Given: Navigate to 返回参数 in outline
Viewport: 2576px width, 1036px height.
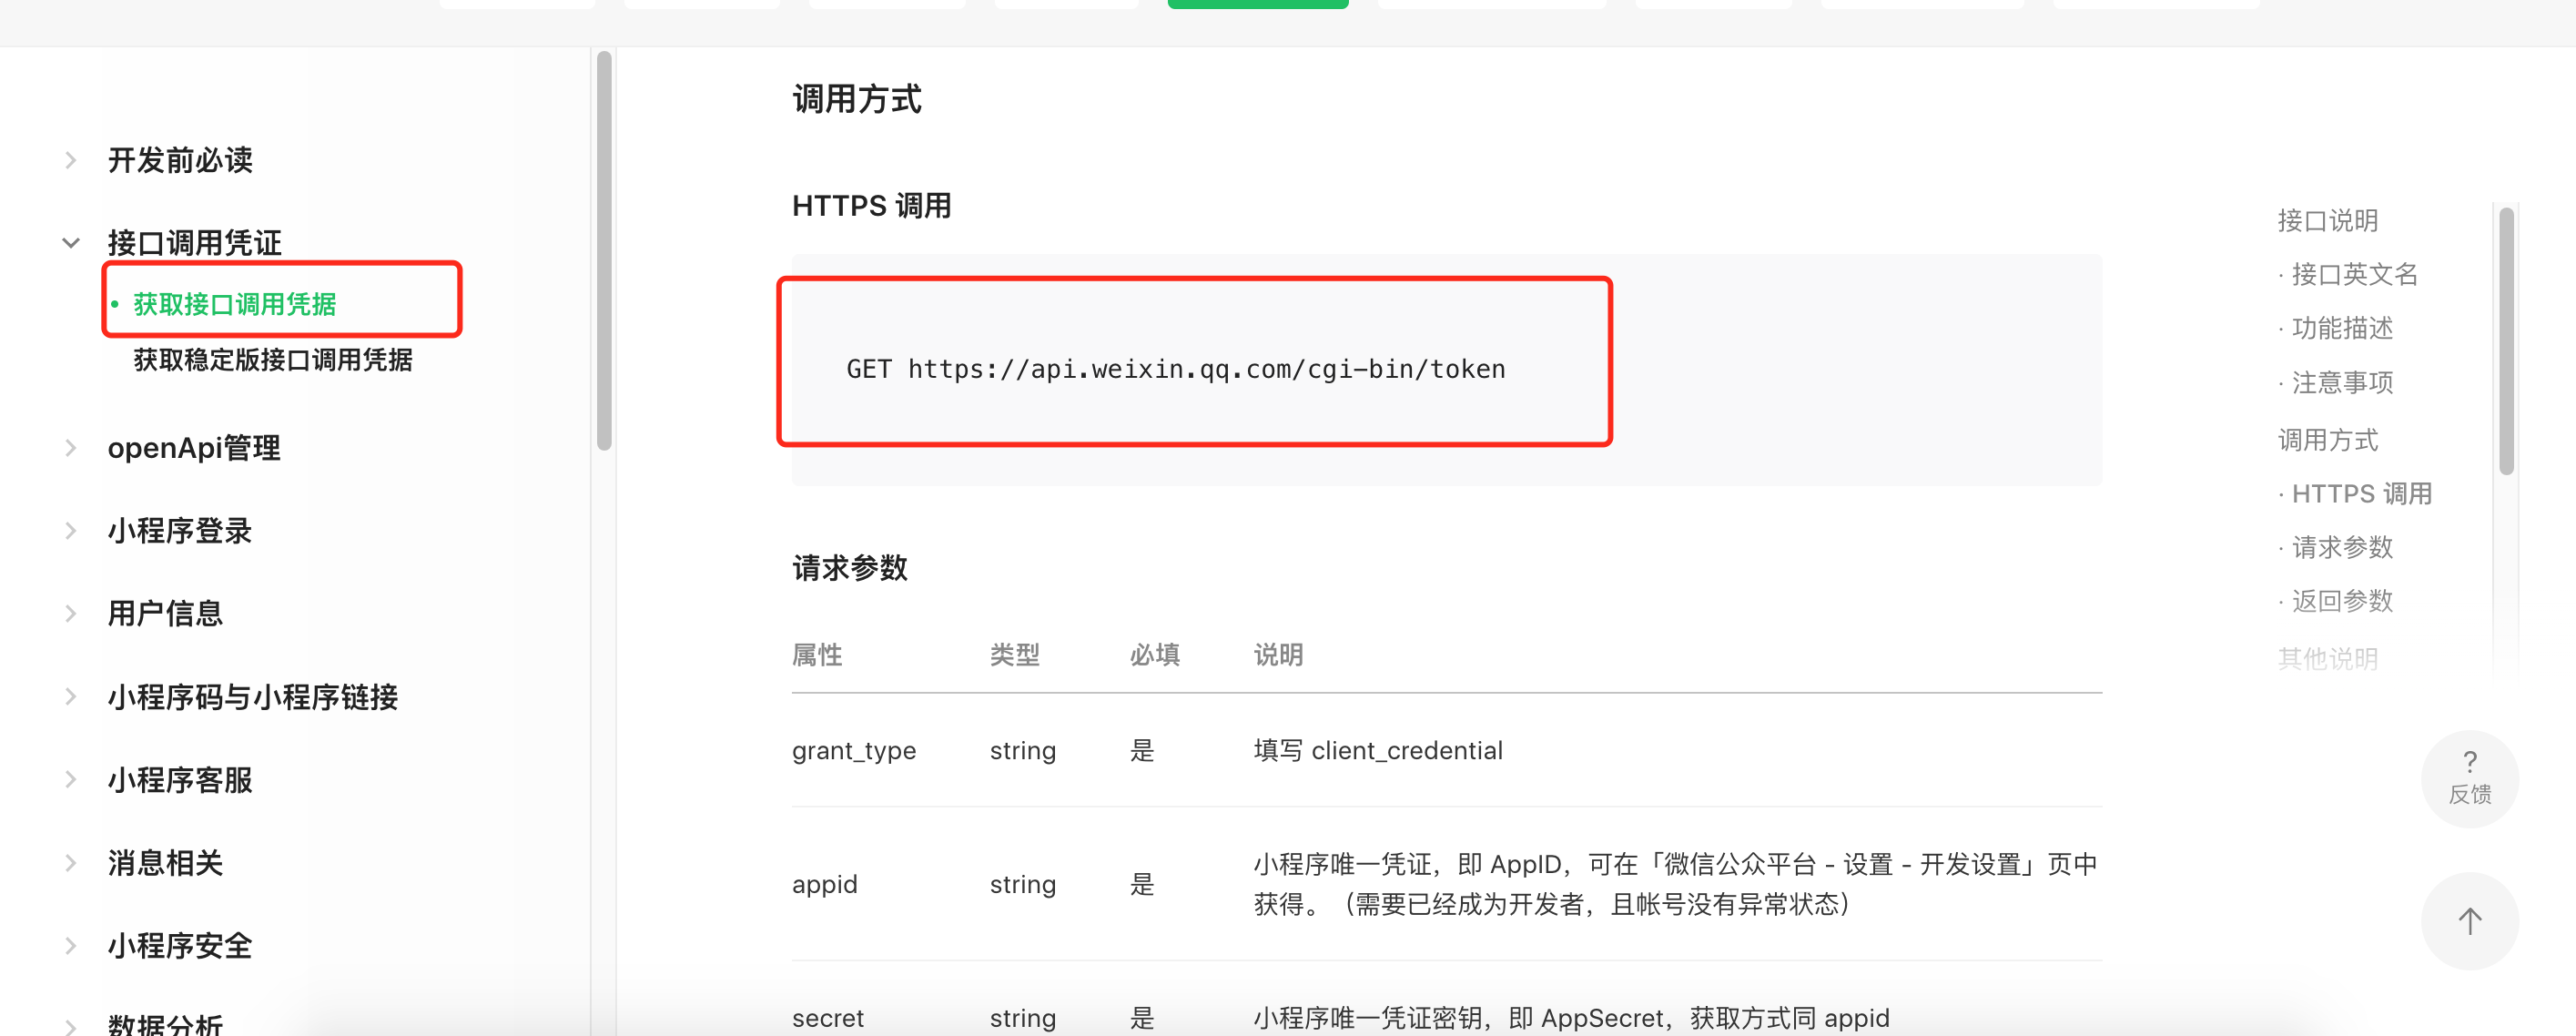Looking at the screenshot, I should click(x=2341, y=600).
